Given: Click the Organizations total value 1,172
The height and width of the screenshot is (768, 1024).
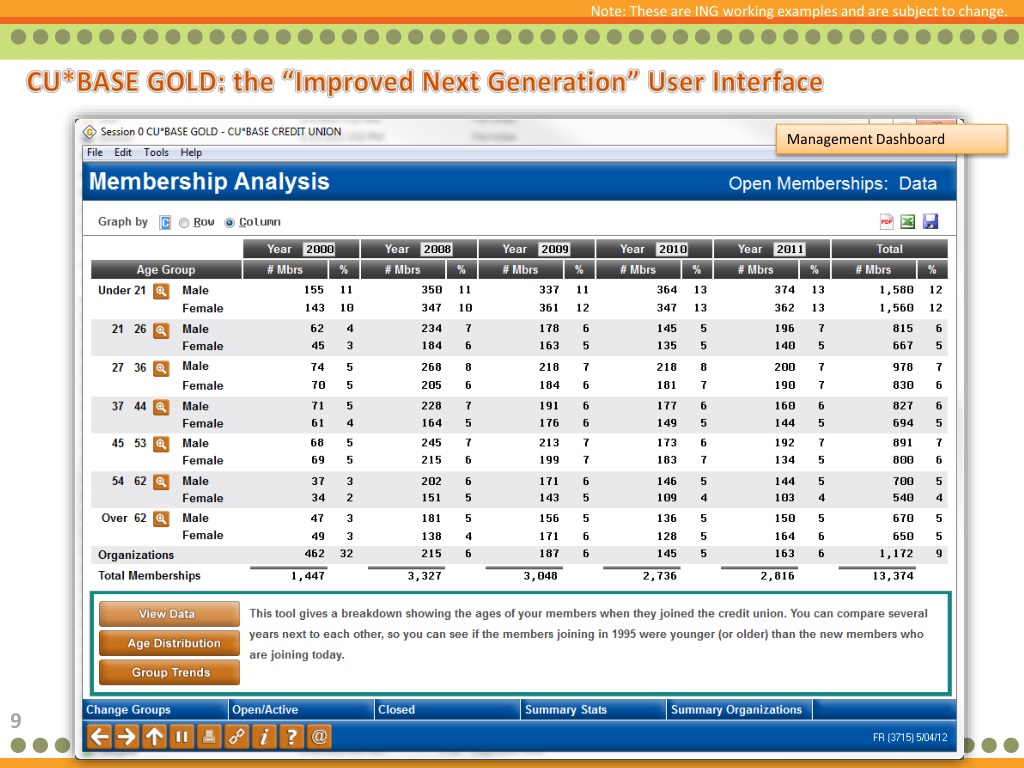Looking at the screenshot, I should [x=896, y=554].
